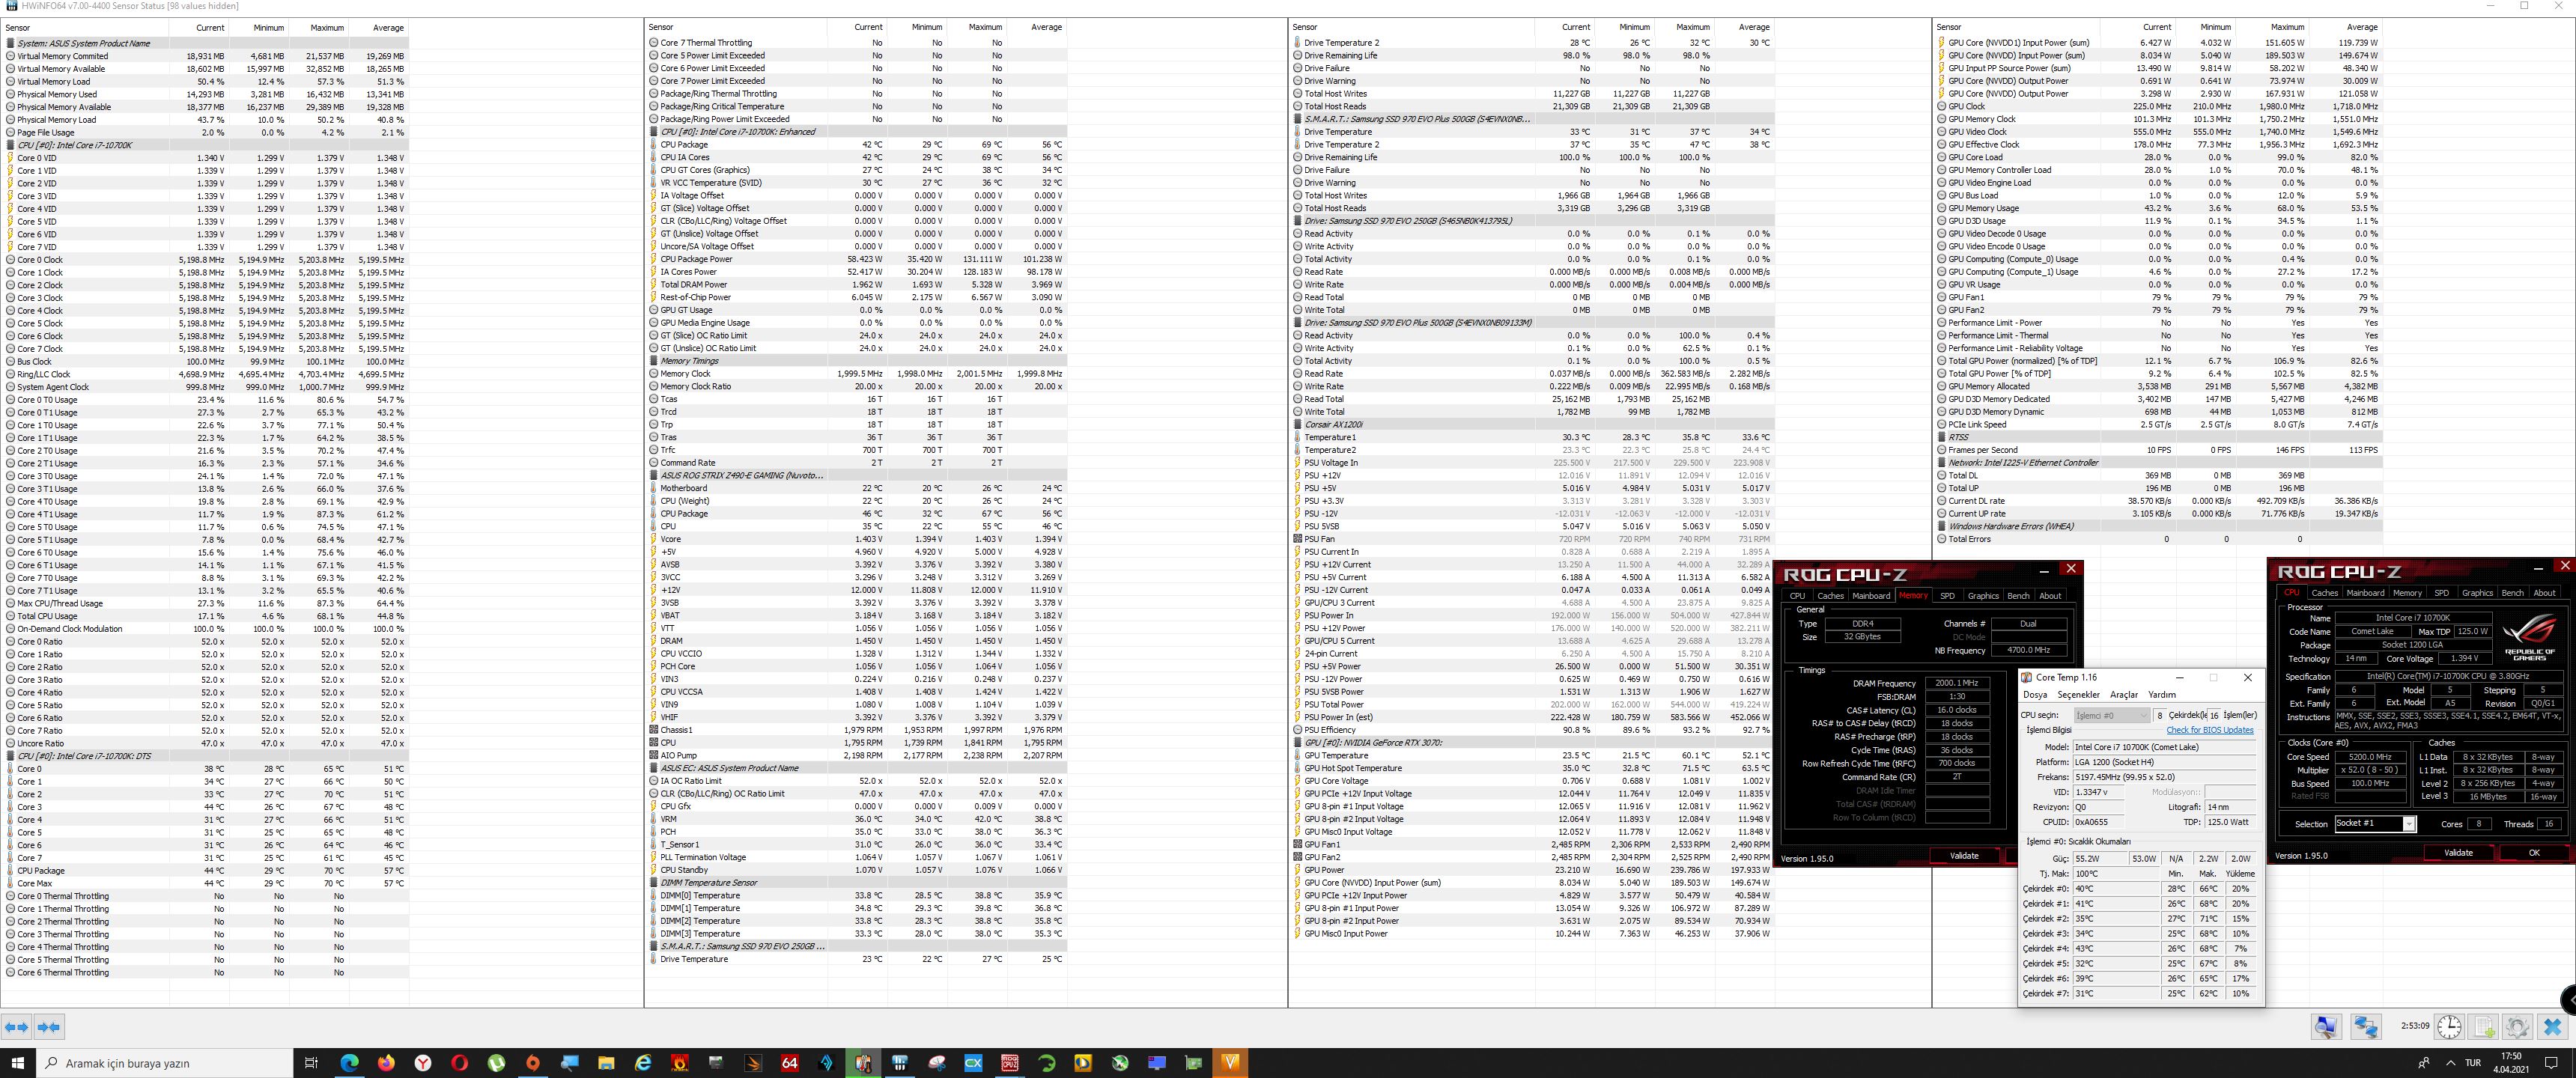Viewport: 2576px width, 1078px height.
Task: Click HWiNFO blue X close sensors icon
Action: pyautogui.click(x=2552, y=1027)
